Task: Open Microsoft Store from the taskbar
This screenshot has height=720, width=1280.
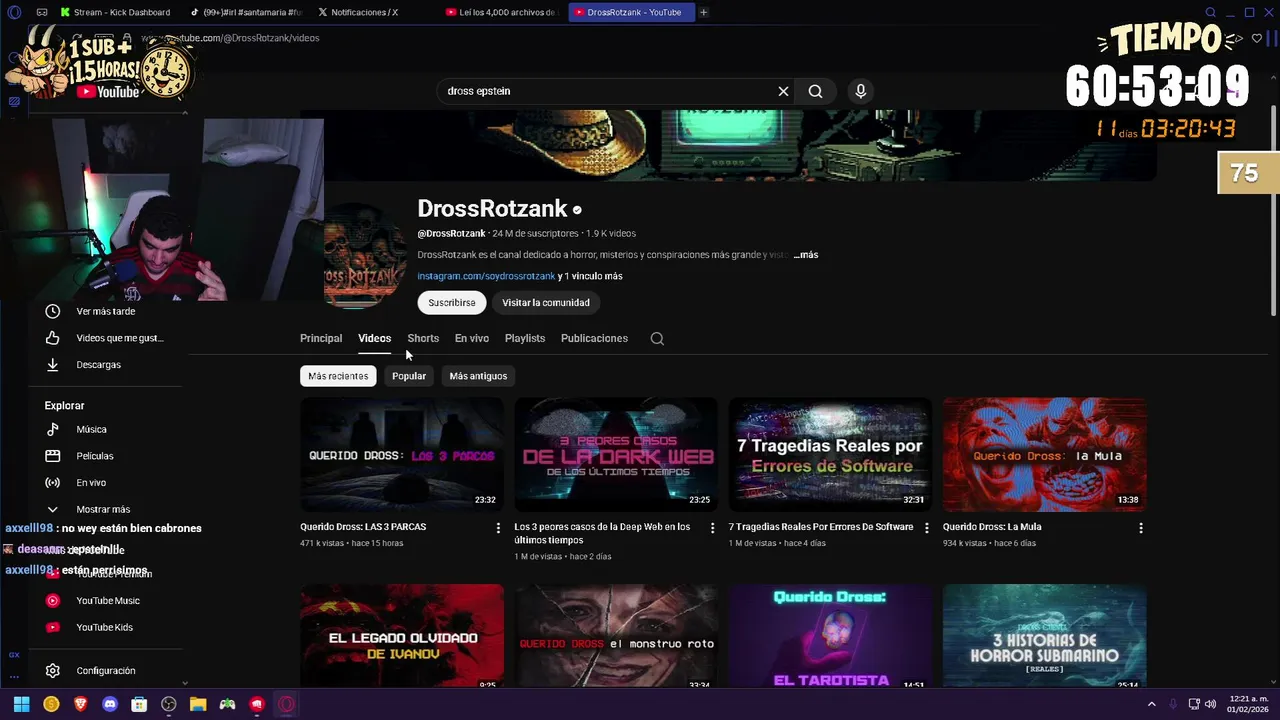Action: (x=139, y=704)
